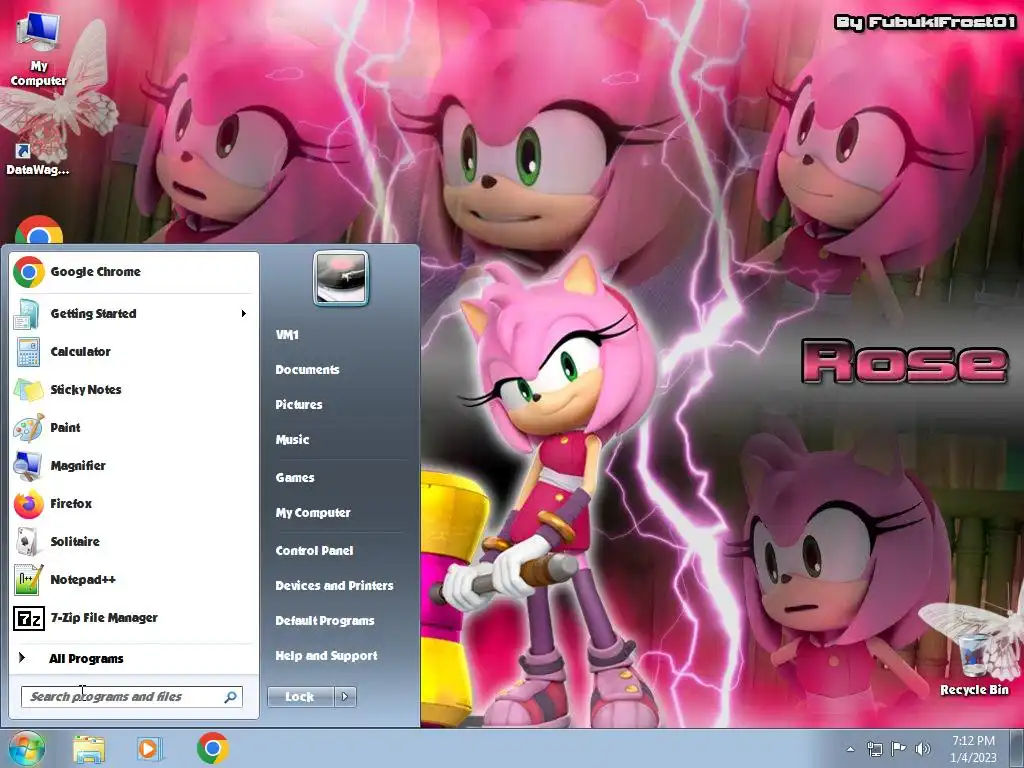The image size is (1024, 768).
Task: Click the 'Sticky Notes' label
Action: coord(86,390)
